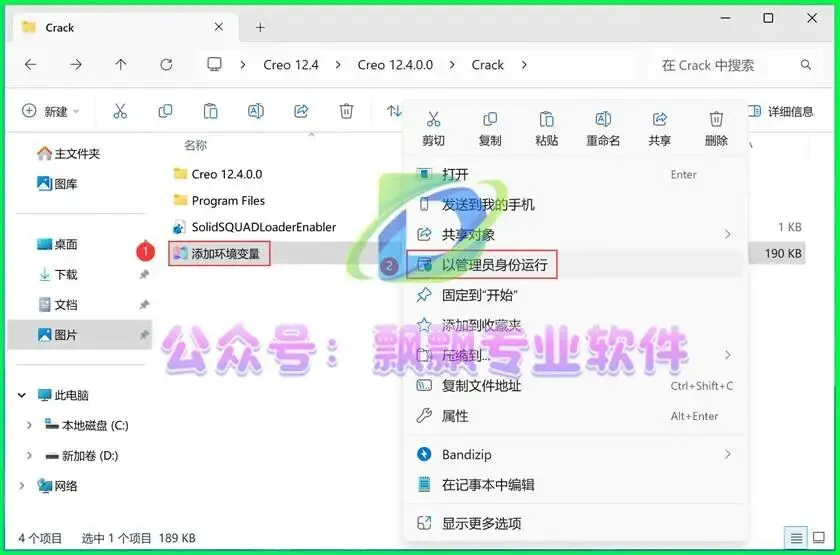
Task: Click the toolbar Rename icon
Action: pos(256,111)
